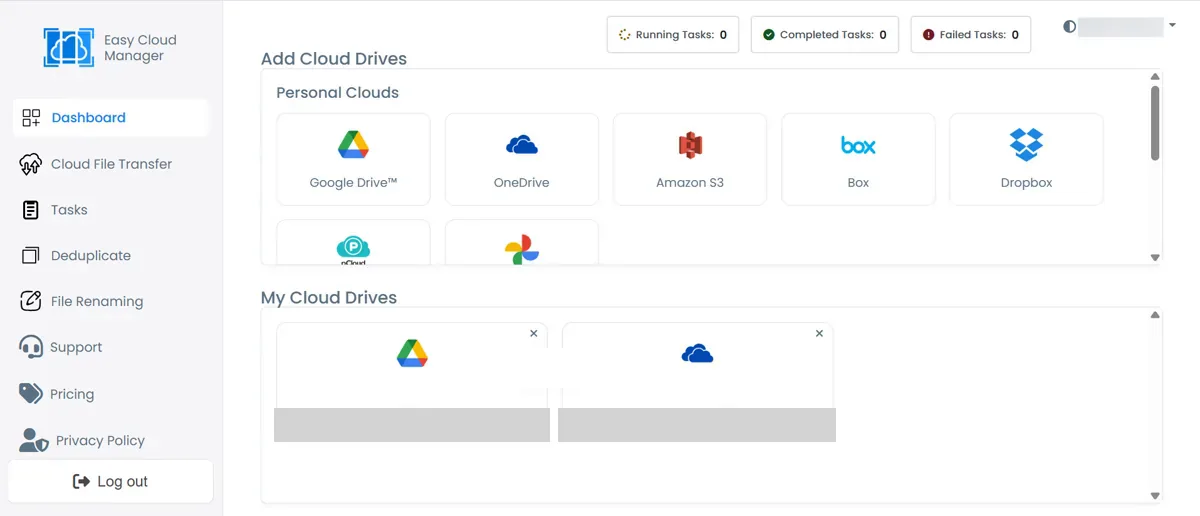Screen dimensions: 1200x516
Task: Click the Running Tasks spinner icon
Action: tap(625, 35)
